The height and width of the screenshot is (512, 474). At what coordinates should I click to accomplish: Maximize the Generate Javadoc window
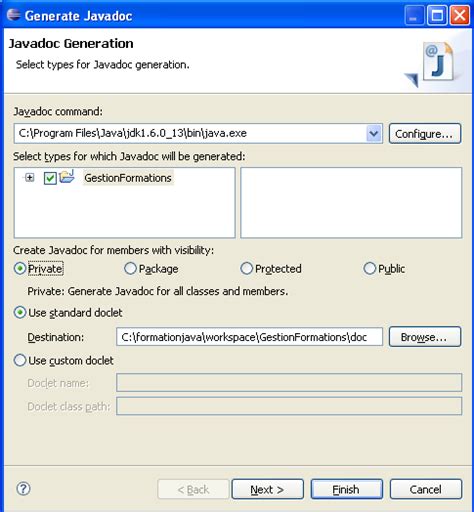click(x=437, y=15)
